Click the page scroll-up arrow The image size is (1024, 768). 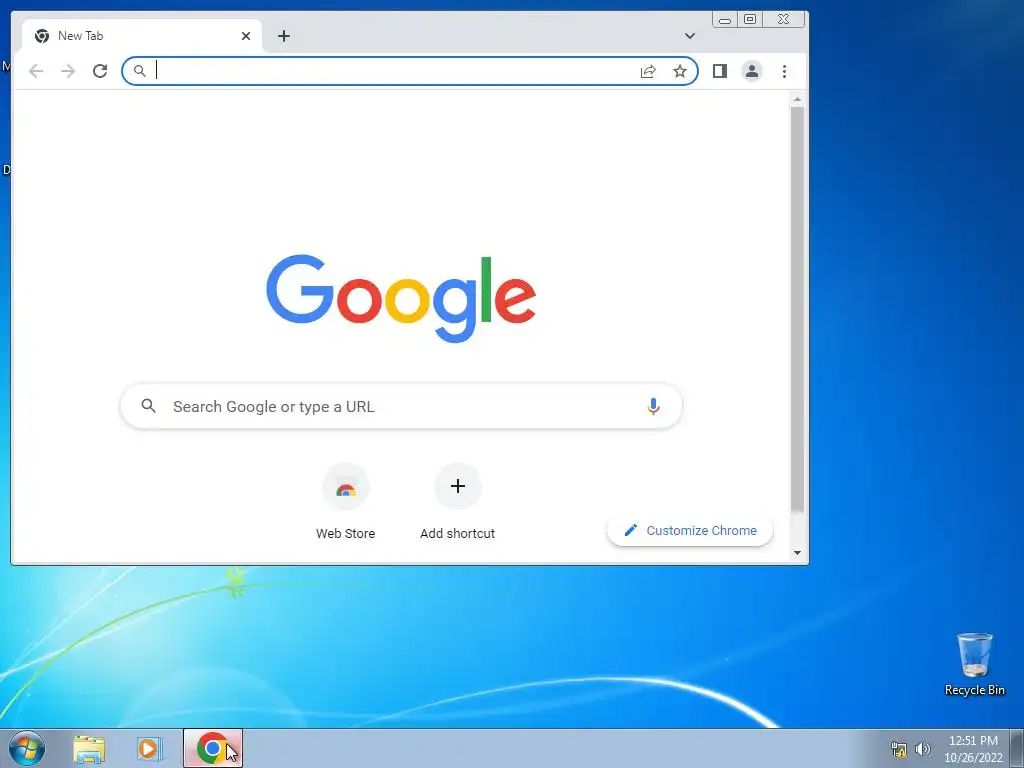click(x=797, y=99)
